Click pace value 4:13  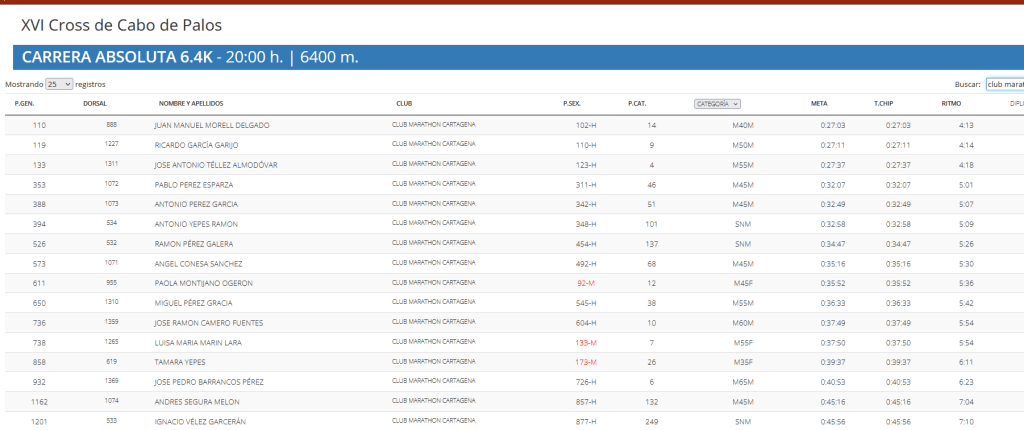click(x=967, y=125)
